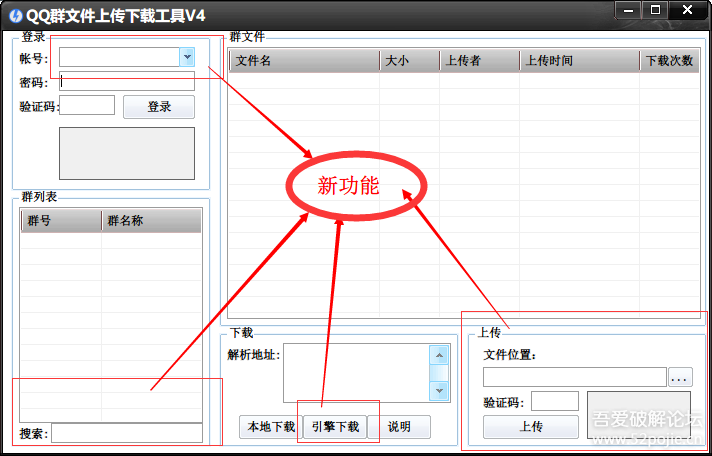Open the 帐号 account dropdown arrow

pos(187,57)
